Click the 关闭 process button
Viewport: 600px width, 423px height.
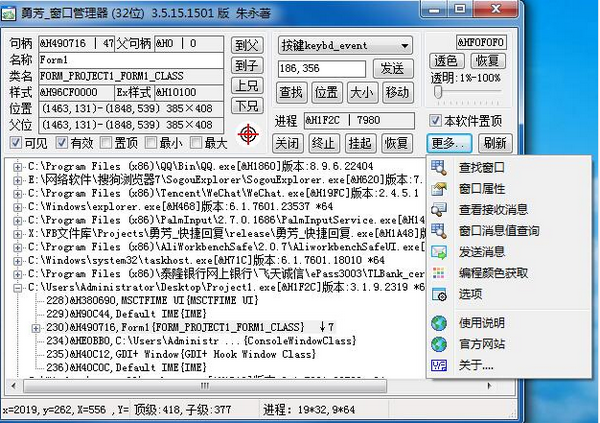tap(287, 144)
